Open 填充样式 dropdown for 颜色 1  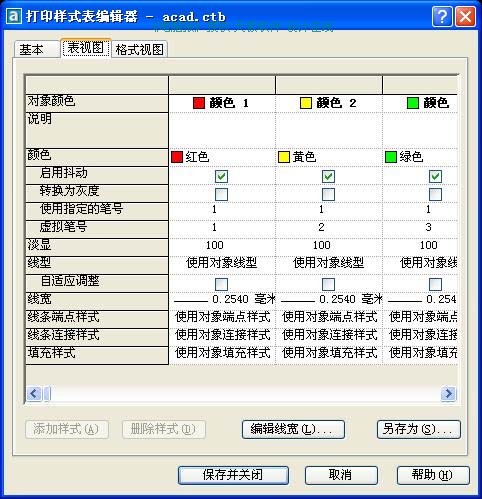[x=222, y=353]
